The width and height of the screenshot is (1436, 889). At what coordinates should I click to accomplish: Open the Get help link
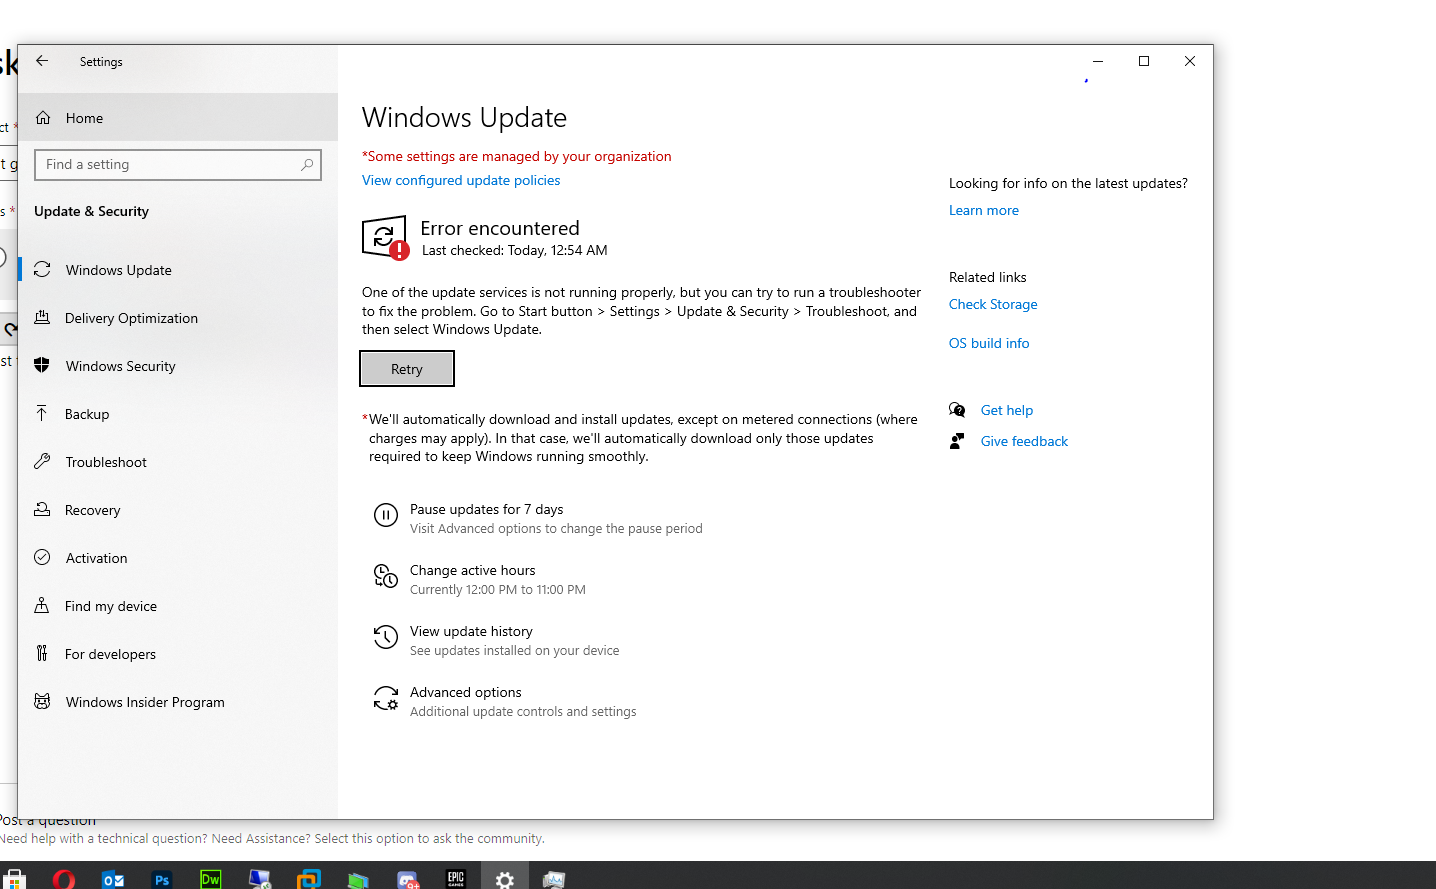coord(1007,410)
